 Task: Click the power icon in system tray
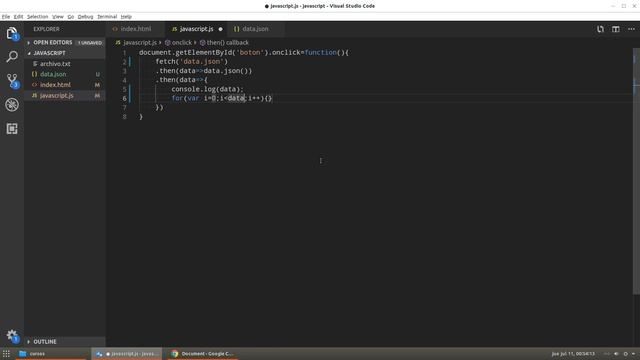pos(625,354)
